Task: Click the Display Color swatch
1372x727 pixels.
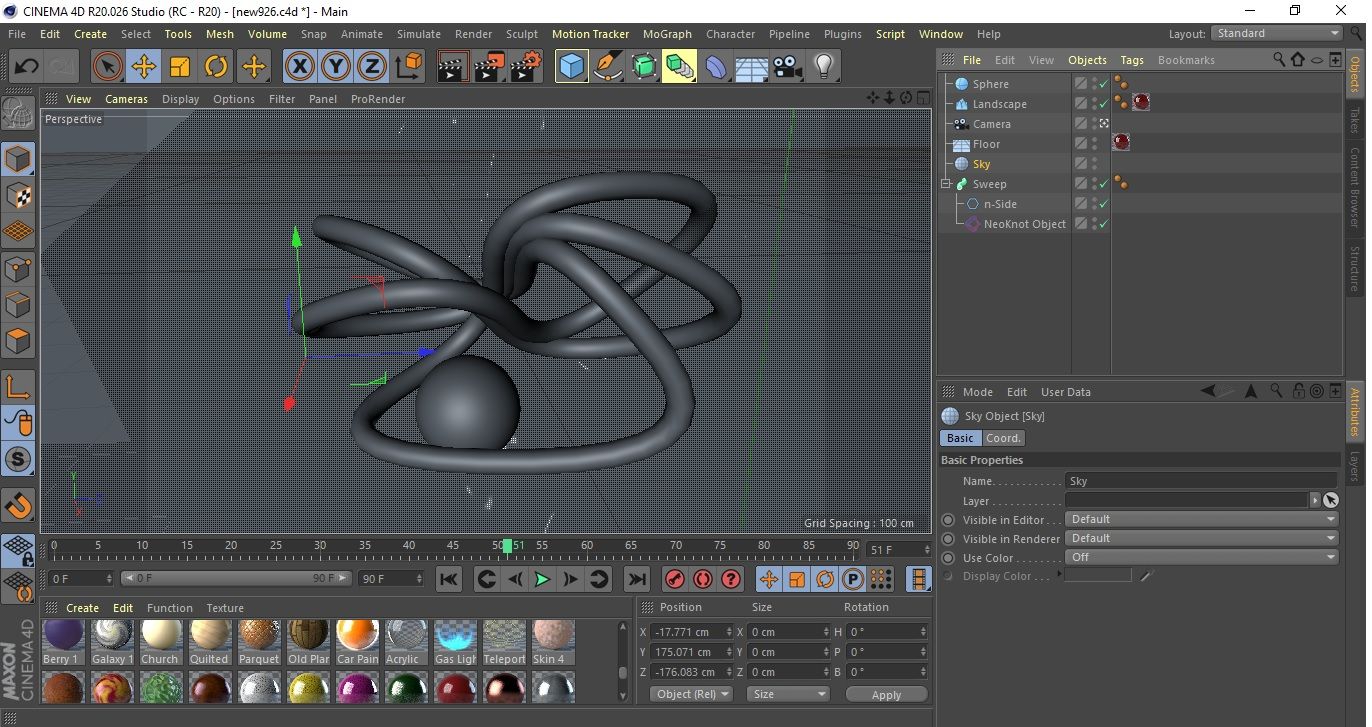Action: [1098, 576]
